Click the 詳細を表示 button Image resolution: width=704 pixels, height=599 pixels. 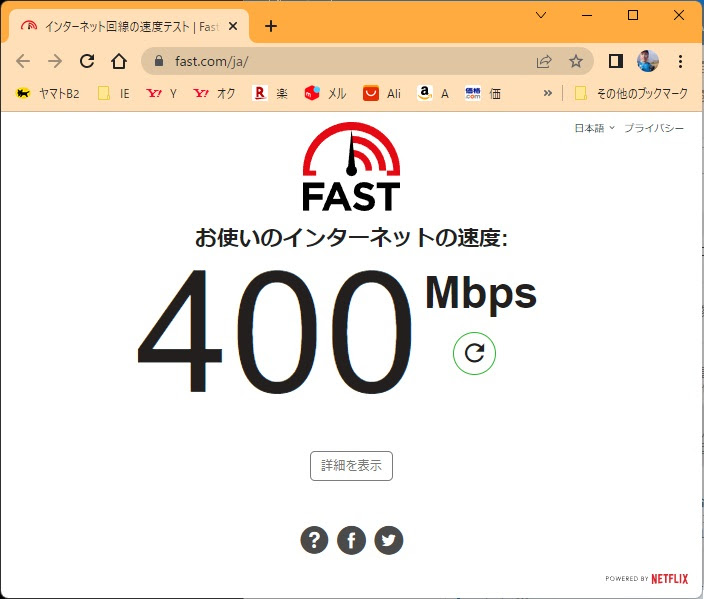tap(352, 466)
